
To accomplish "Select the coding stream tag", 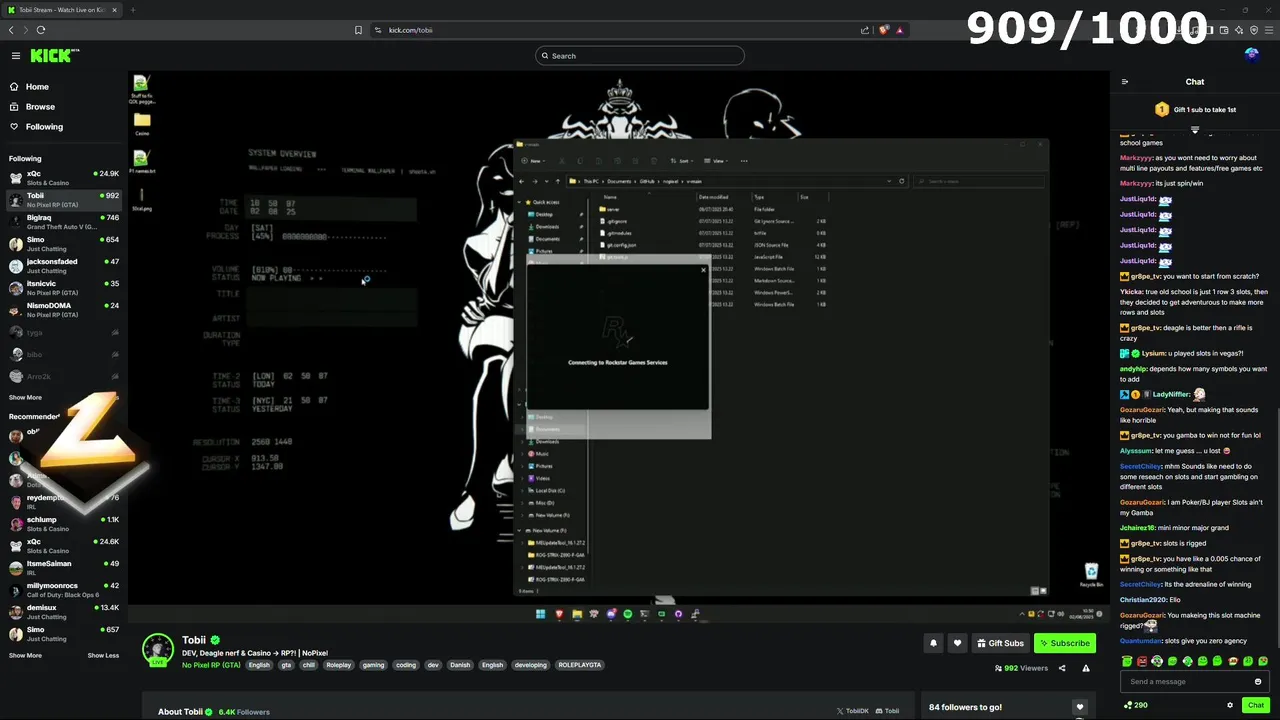I will [x=406, y=665].
